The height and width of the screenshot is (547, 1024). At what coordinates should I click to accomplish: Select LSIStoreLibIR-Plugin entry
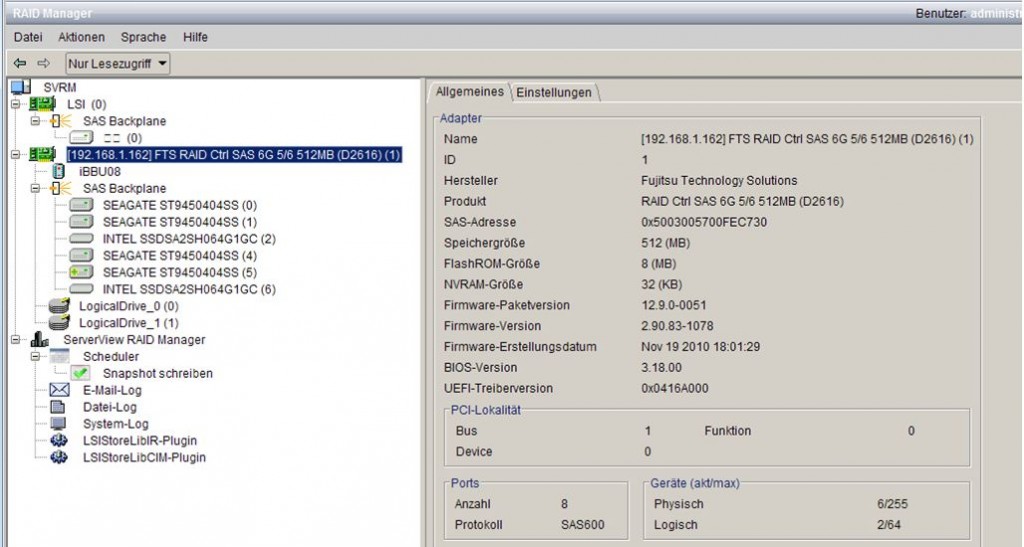[x=140, y=441]
